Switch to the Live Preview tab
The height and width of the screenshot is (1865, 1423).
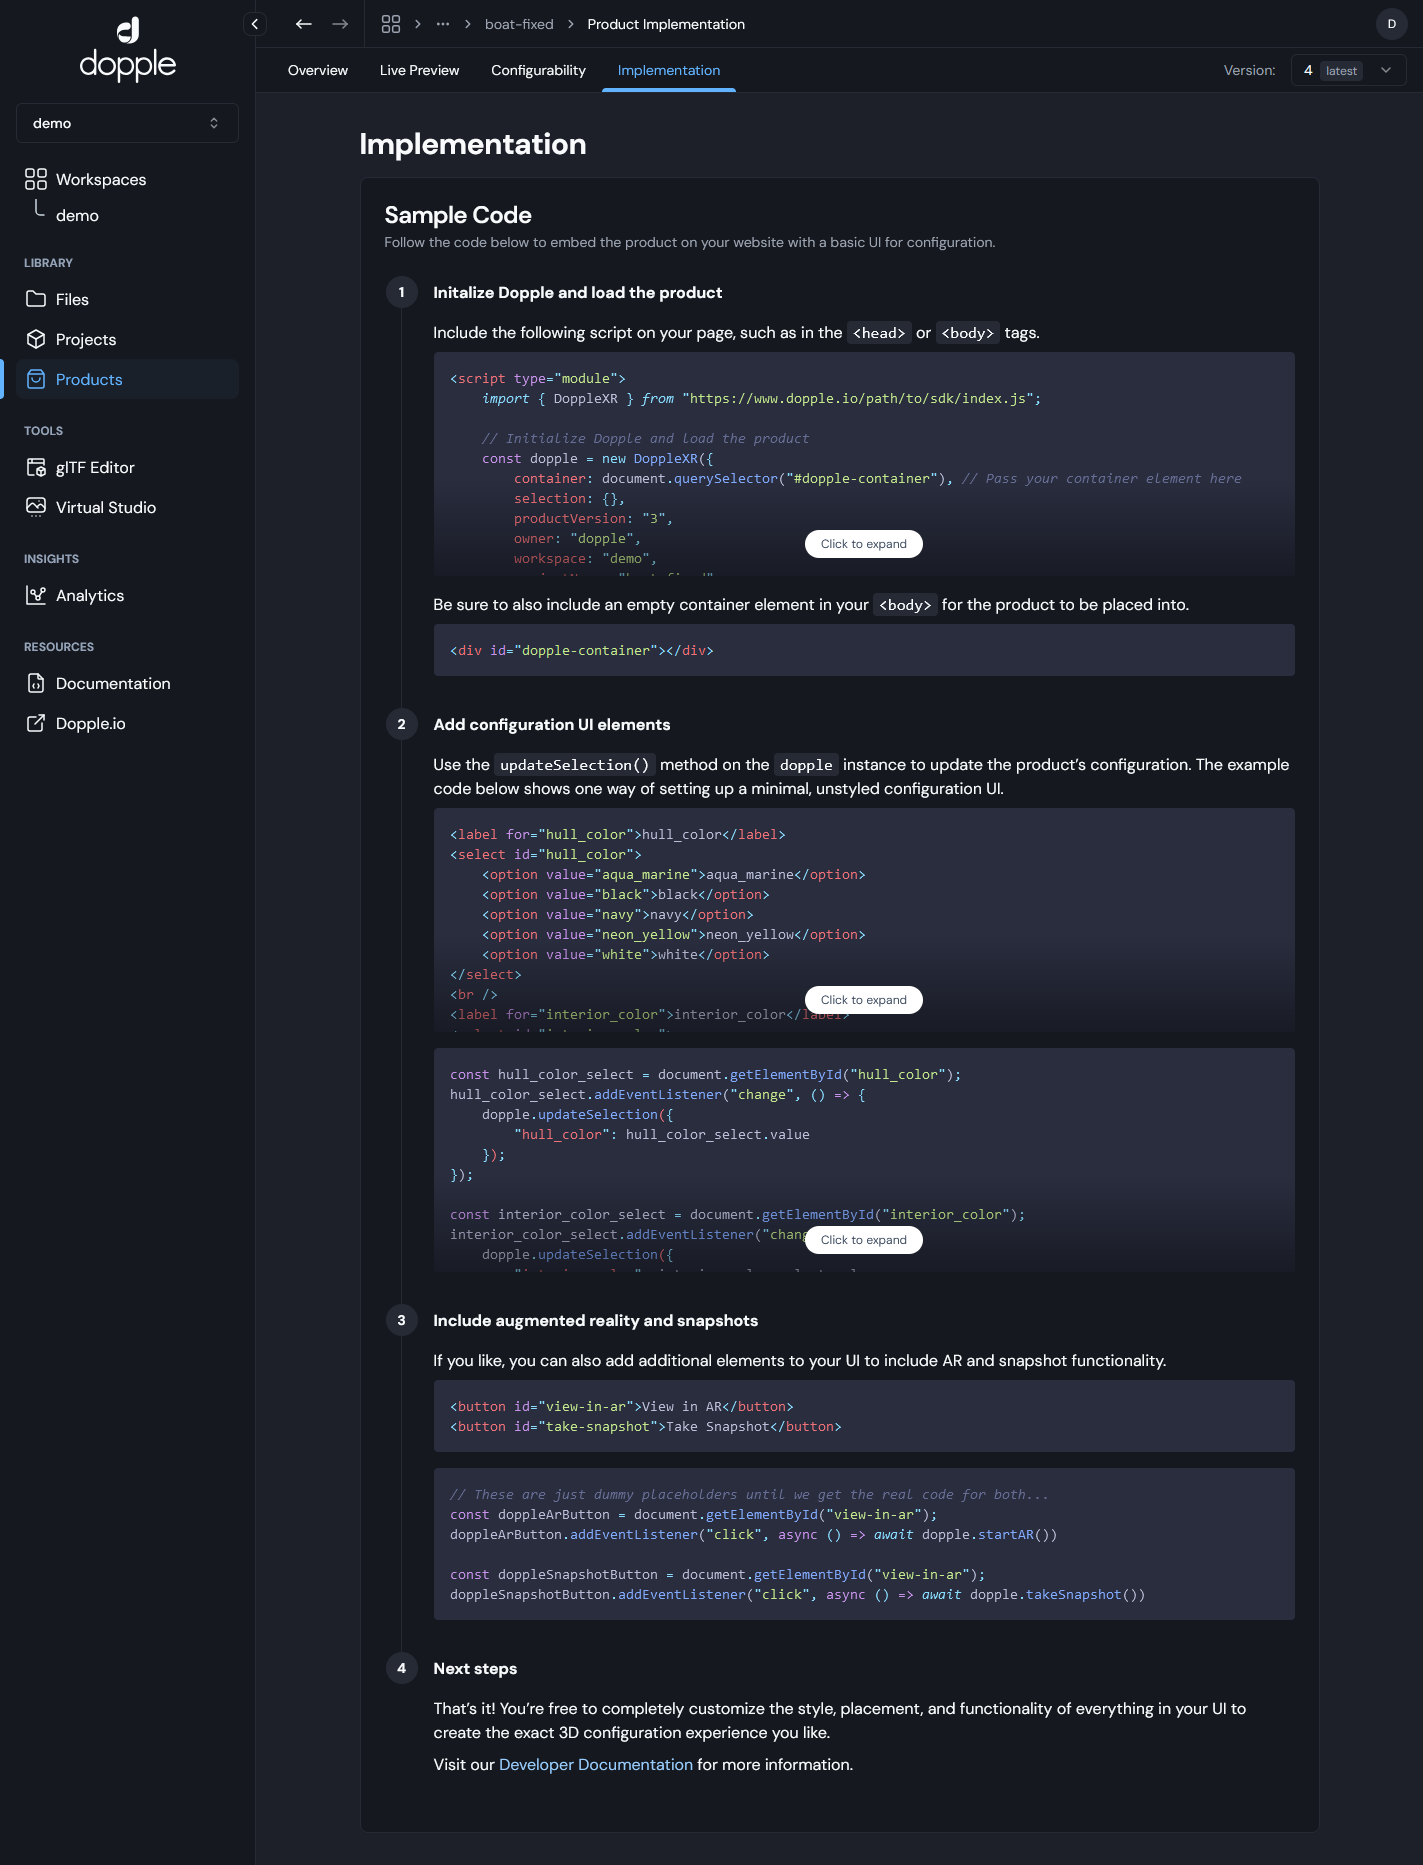(419, 70)
